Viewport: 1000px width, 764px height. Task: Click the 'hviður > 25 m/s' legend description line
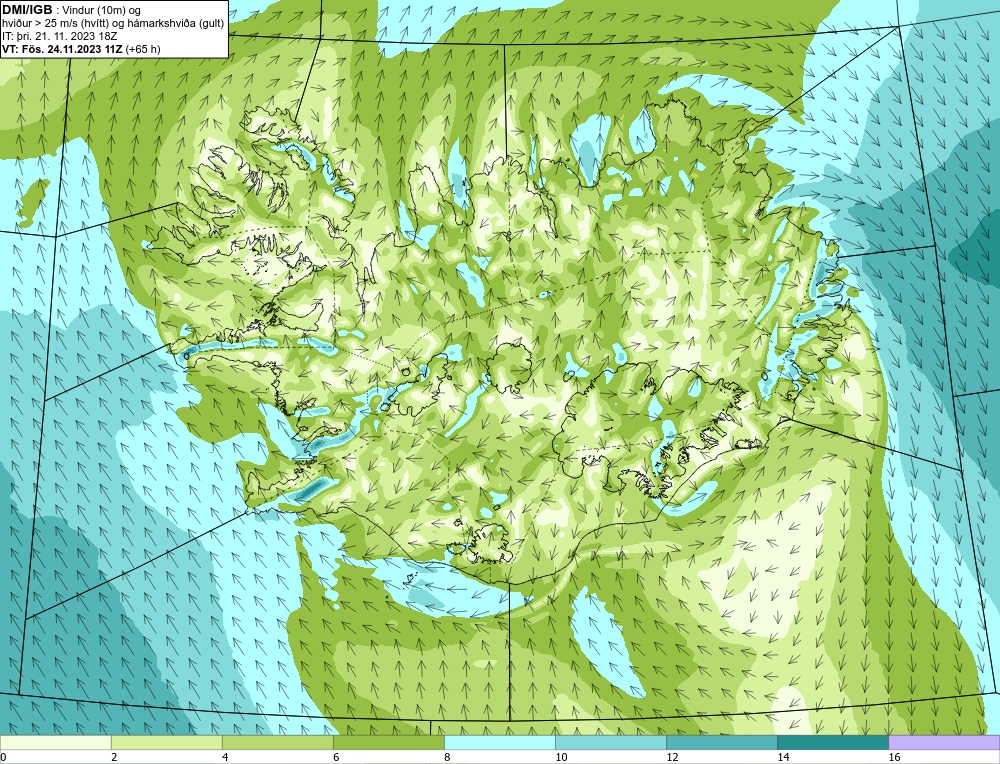(x=113, y=24)
